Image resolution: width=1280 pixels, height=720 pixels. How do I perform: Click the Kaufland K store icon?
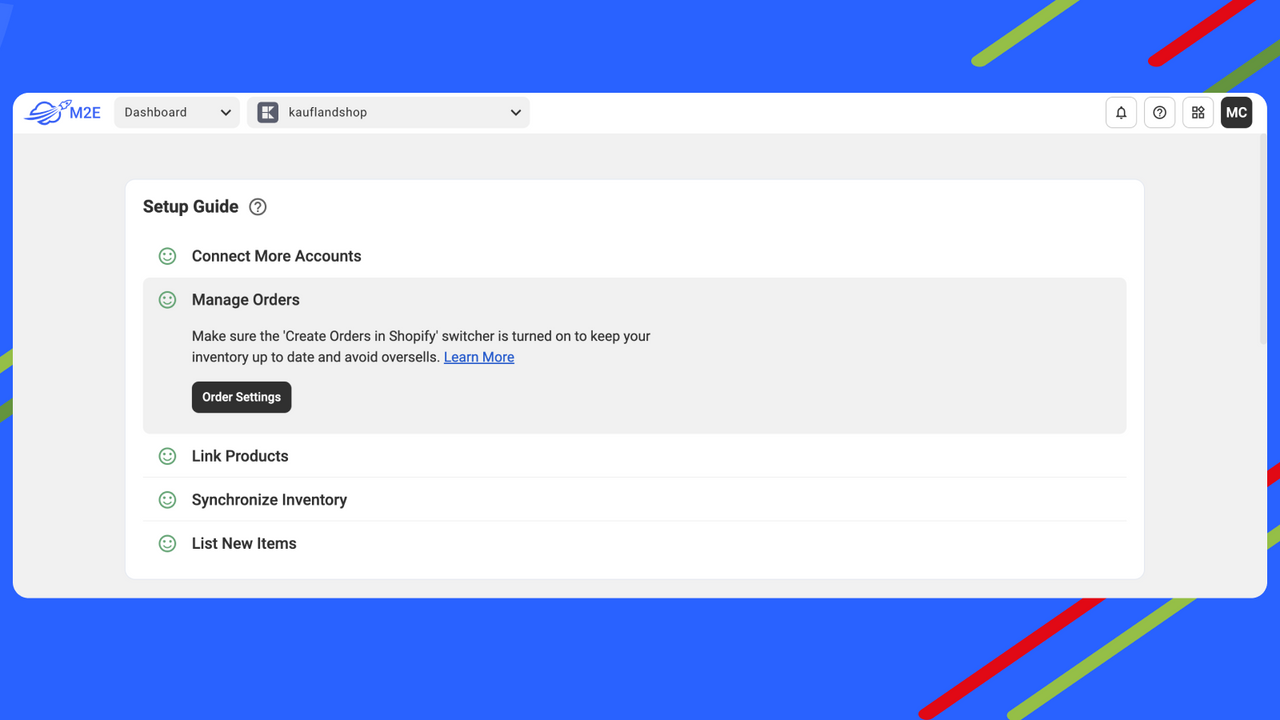point(268,113)
